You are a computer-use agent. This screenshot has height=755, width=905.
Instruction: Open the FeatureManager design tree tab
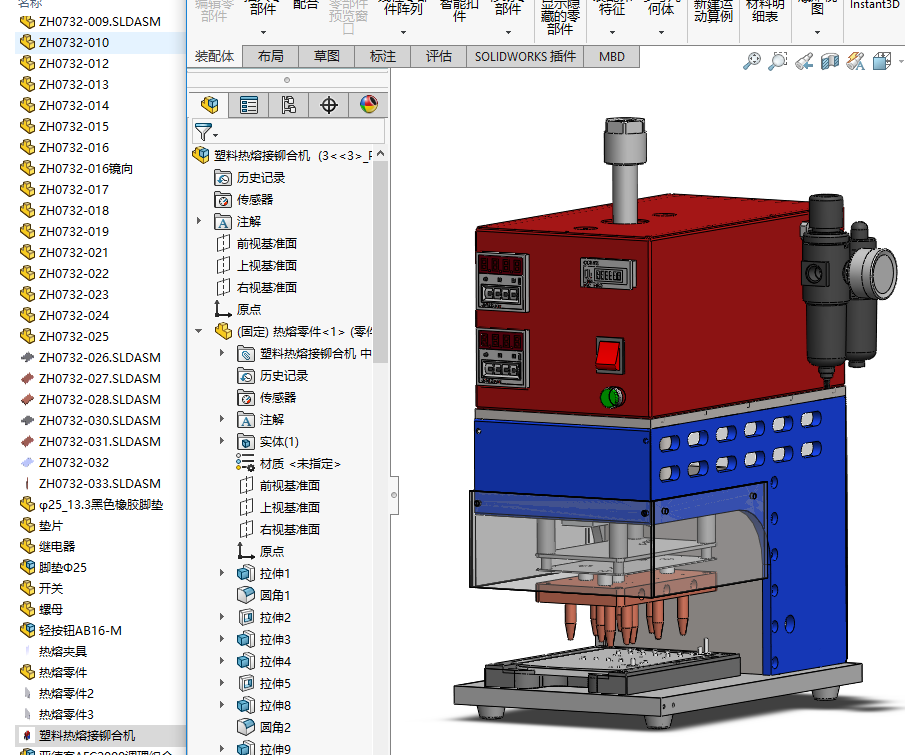tap(209, 105)
